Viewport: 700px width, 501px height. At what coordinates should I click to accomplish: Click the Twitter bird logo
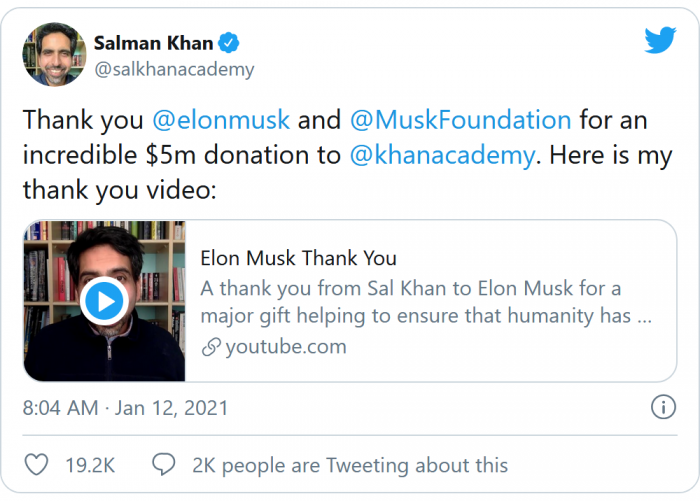click(660, 41)
